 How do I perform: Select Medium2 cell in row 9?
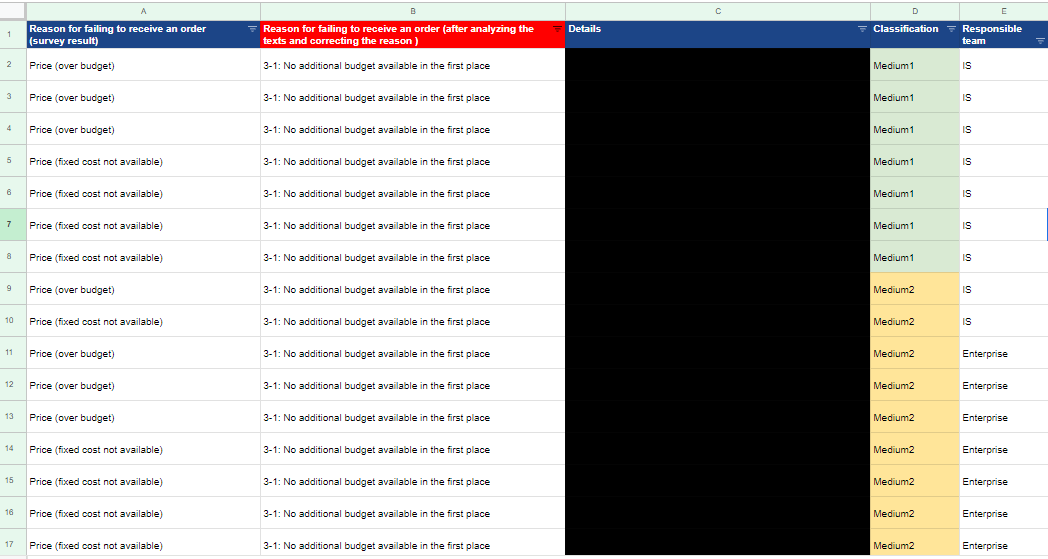pos(915,290)
